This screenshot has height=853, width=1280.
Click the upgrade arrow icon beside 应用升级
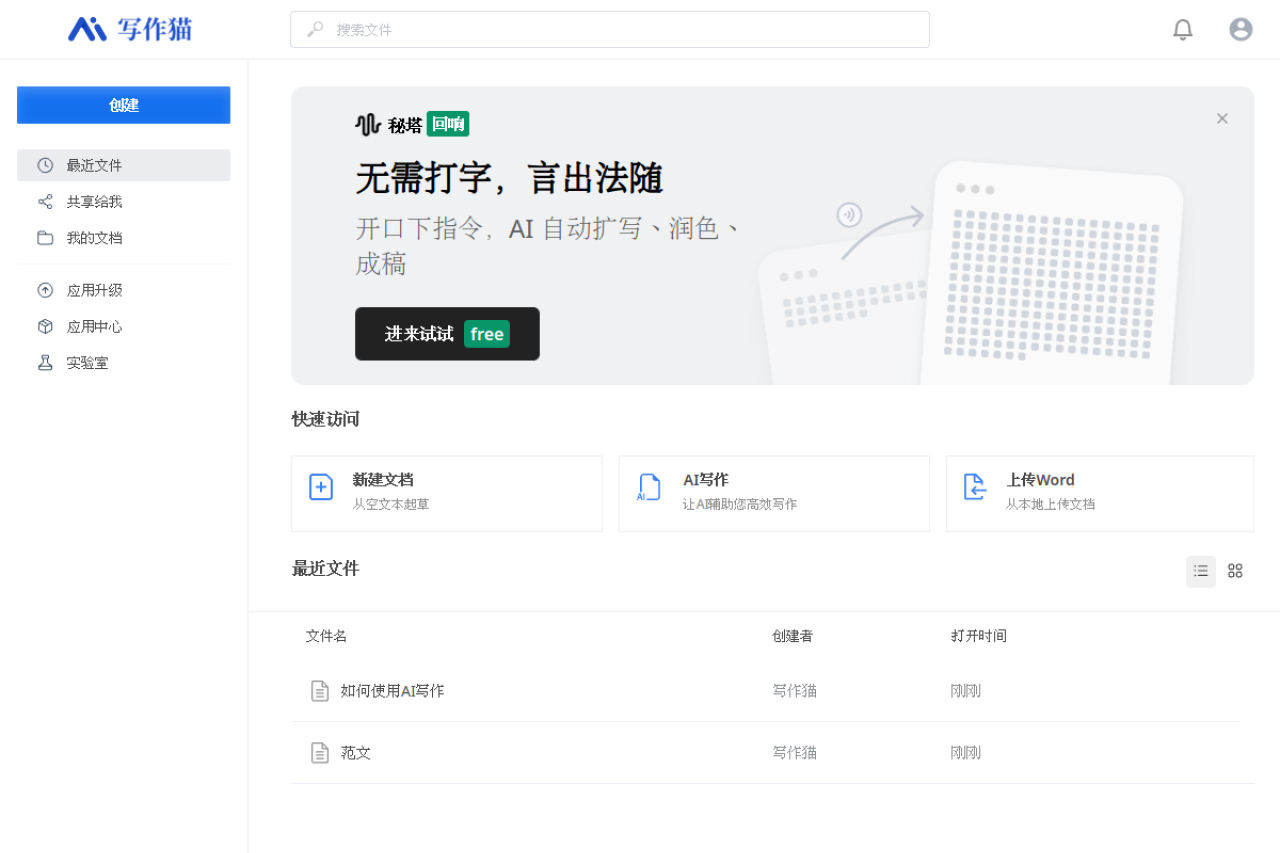tap(45, 290)
